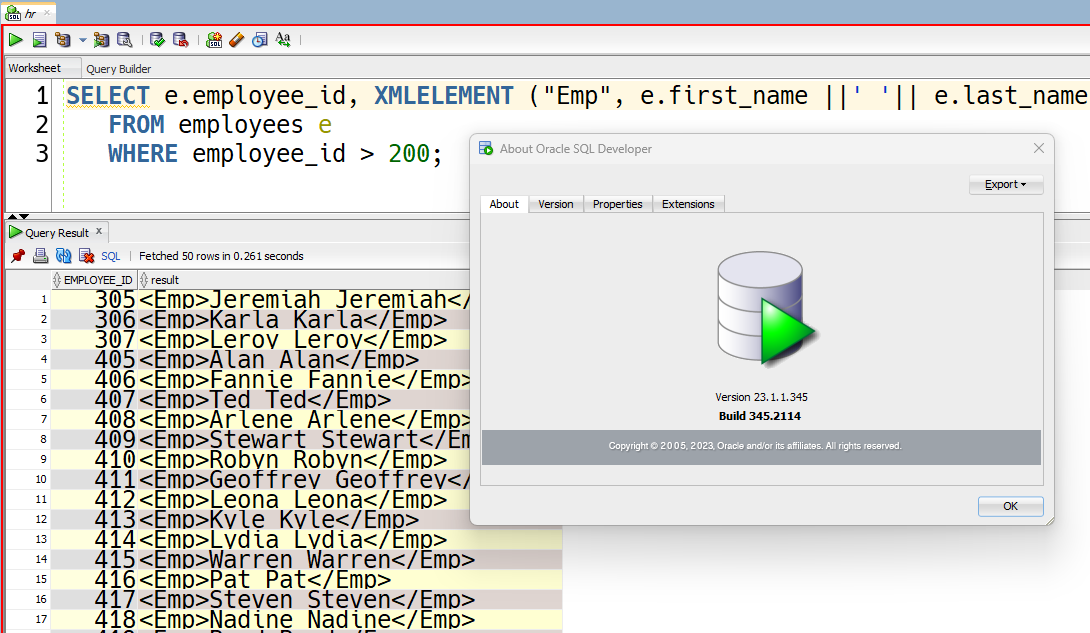Pin the Query Result panel

click(x=18, y=256)
